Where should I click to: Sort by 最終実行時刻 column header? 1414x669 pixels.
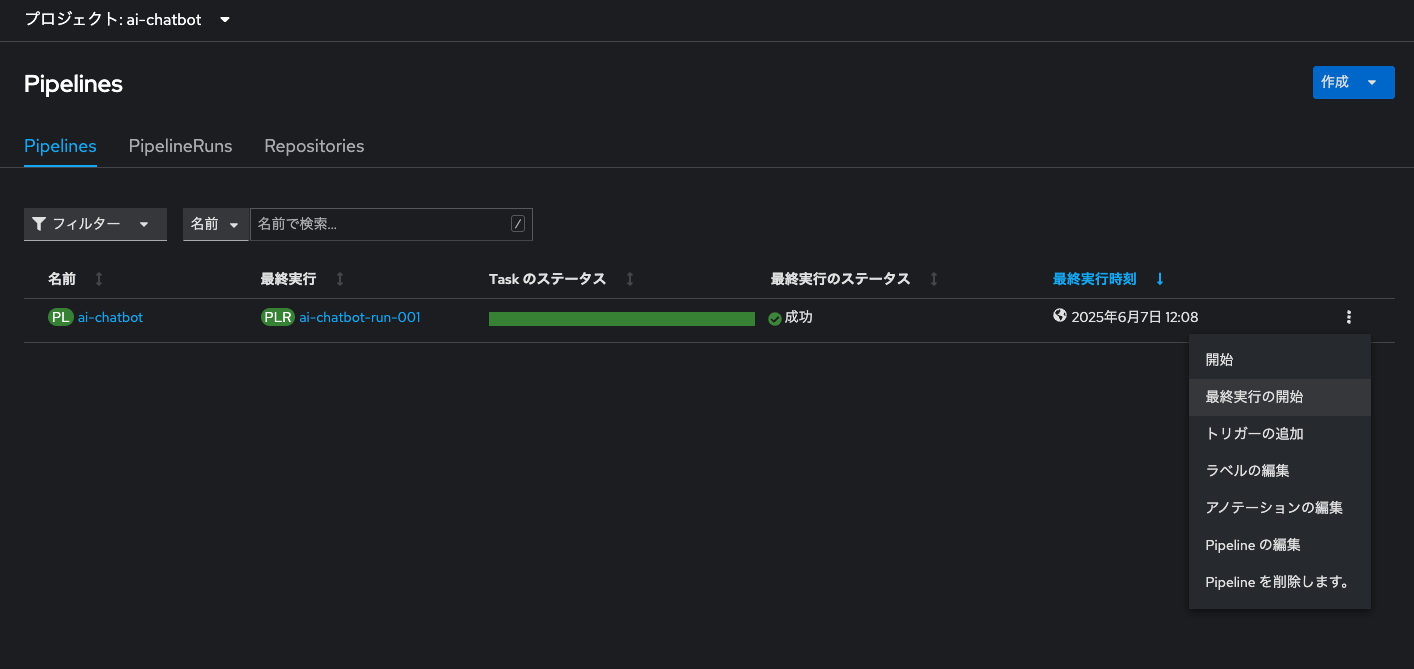[1094, 279]
